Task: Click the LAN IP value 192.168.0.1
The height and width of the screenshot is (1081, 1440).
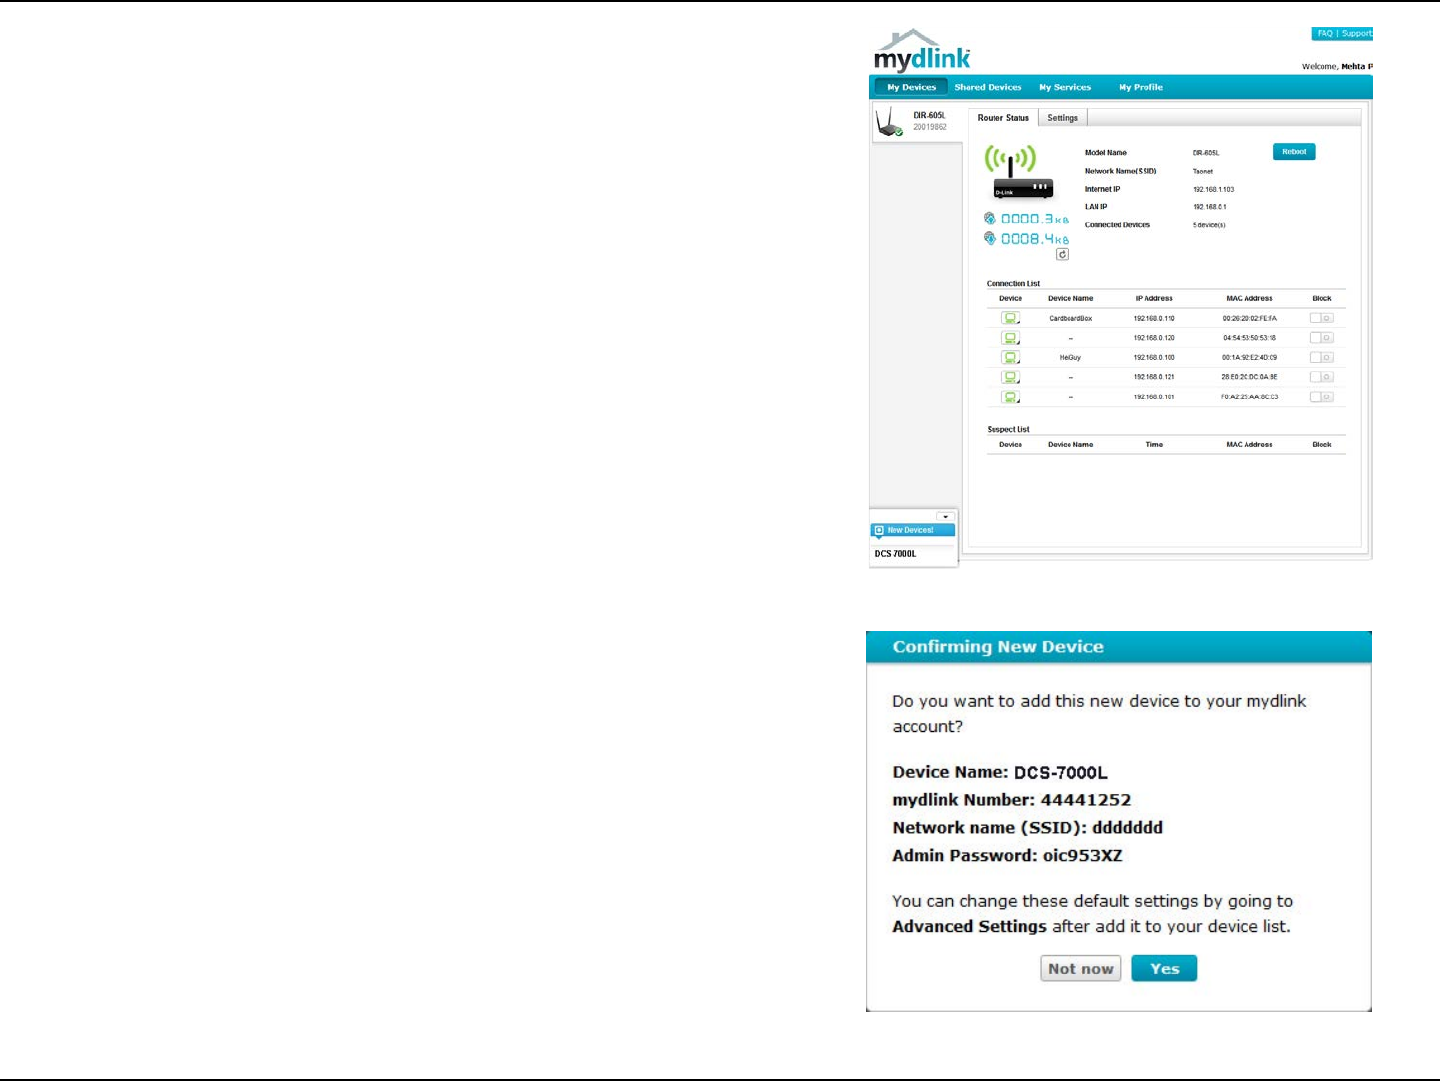Action: pos(1209,207)
